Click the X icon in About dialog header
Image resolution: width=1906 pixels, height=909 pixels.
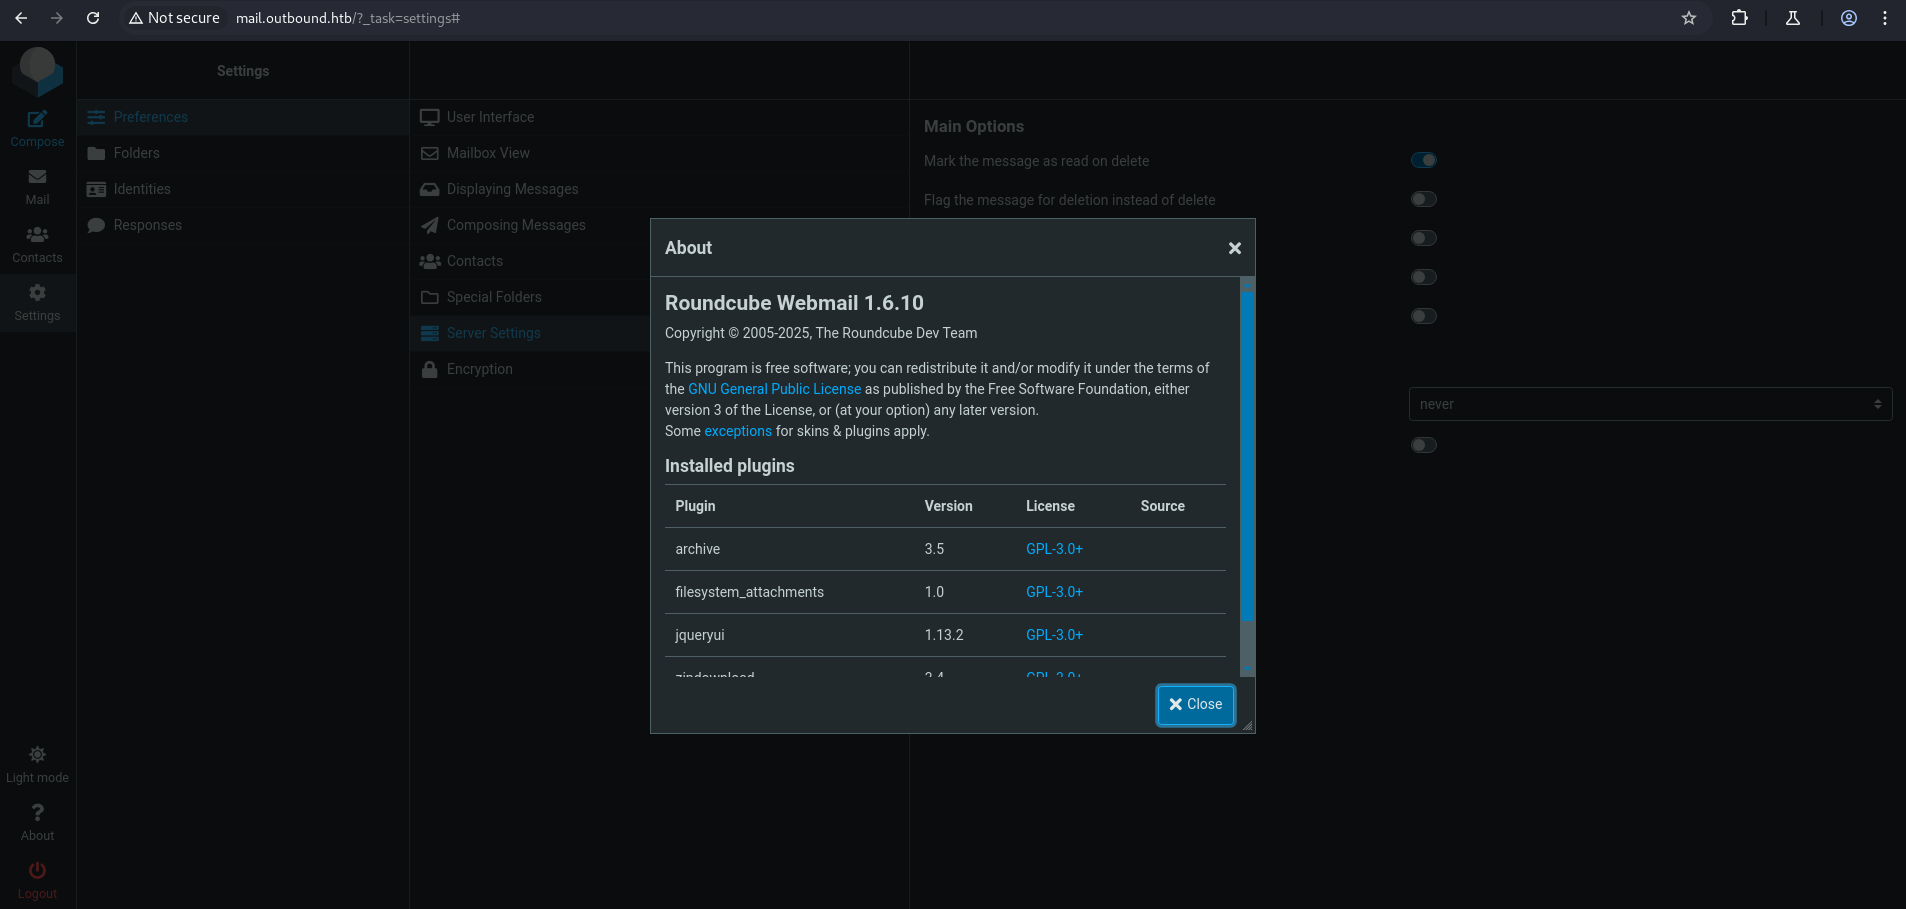(1234, 248)
